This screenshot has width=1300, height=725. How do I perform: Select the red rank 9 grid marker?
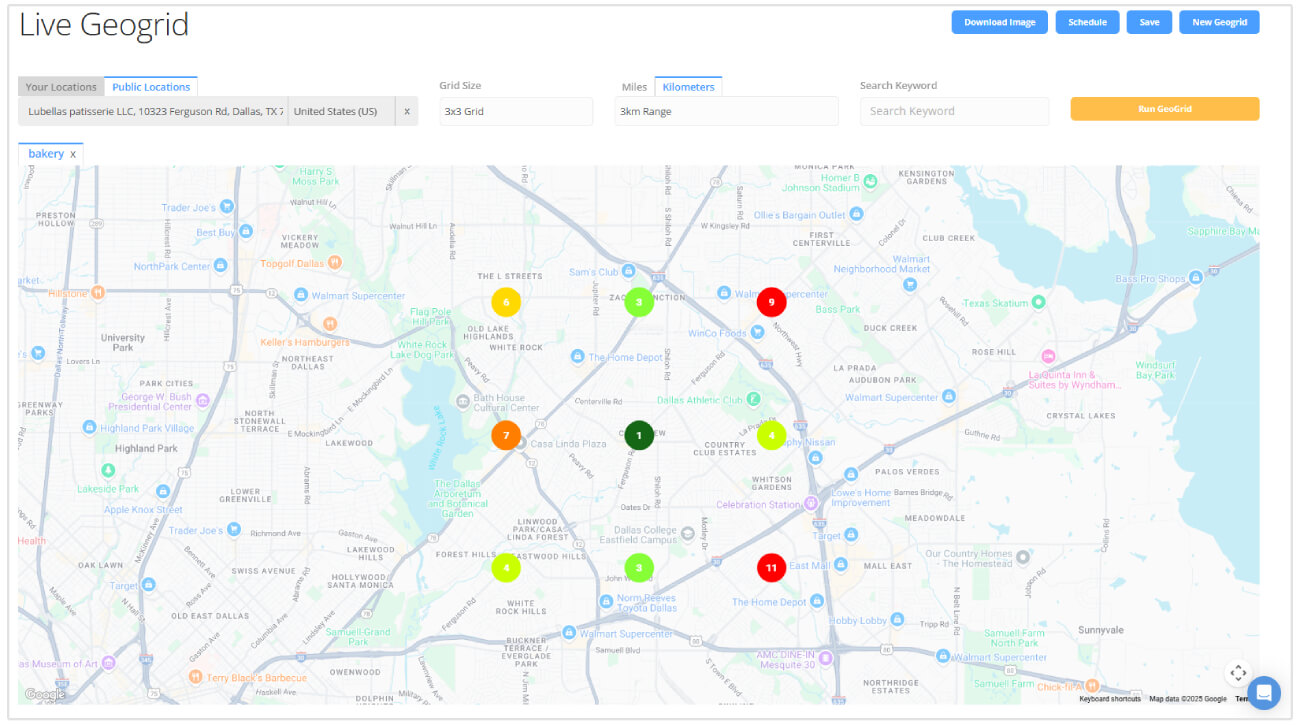point(771,301)
